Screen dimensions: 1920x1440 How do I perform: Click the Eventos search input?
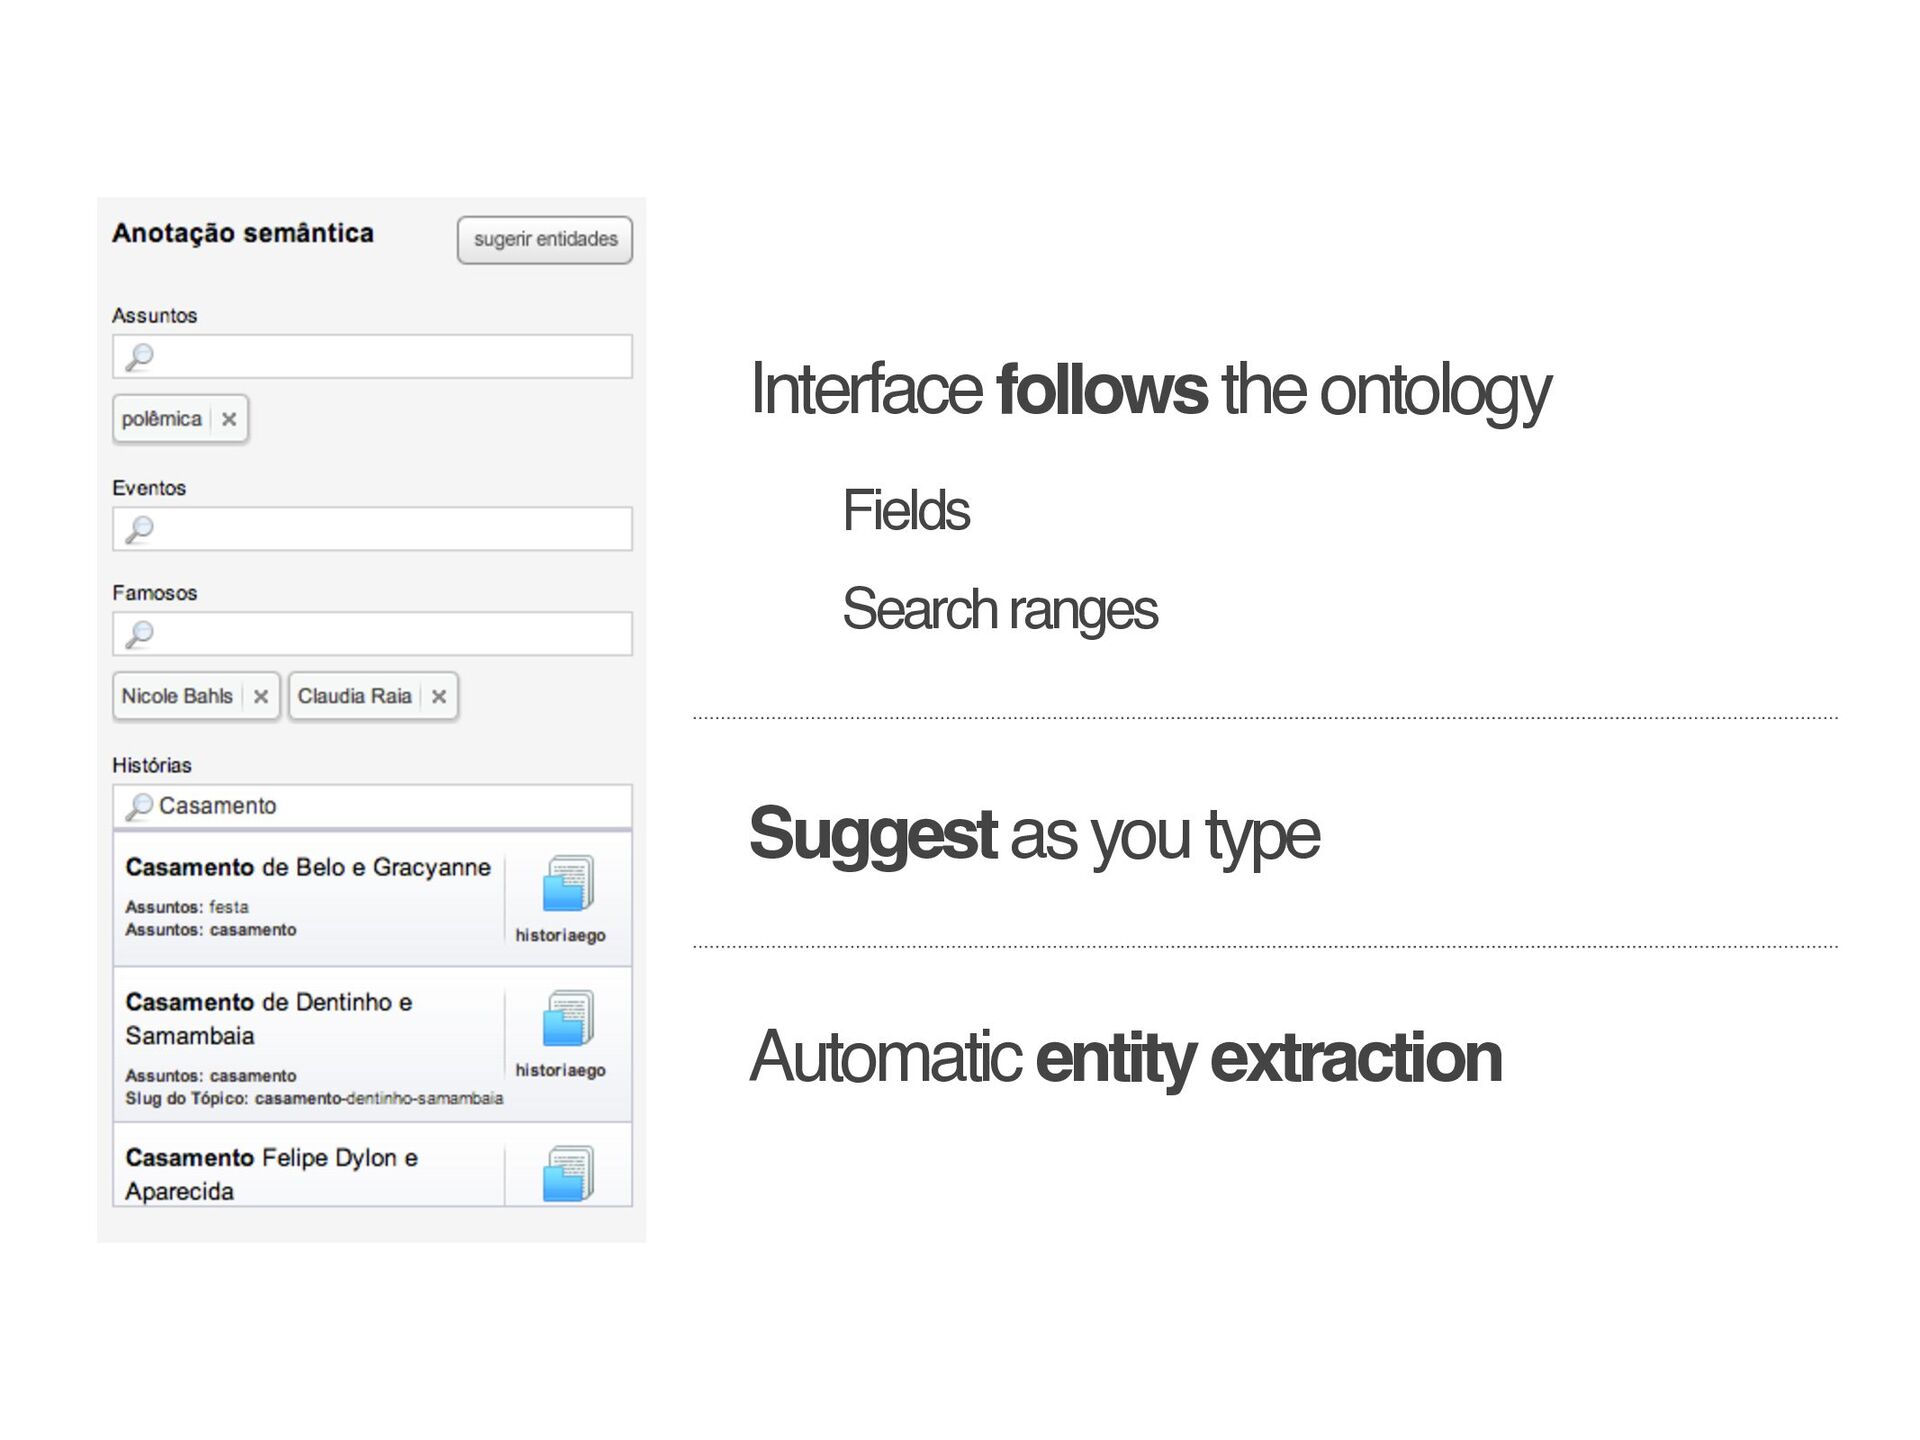pos(390,529)
